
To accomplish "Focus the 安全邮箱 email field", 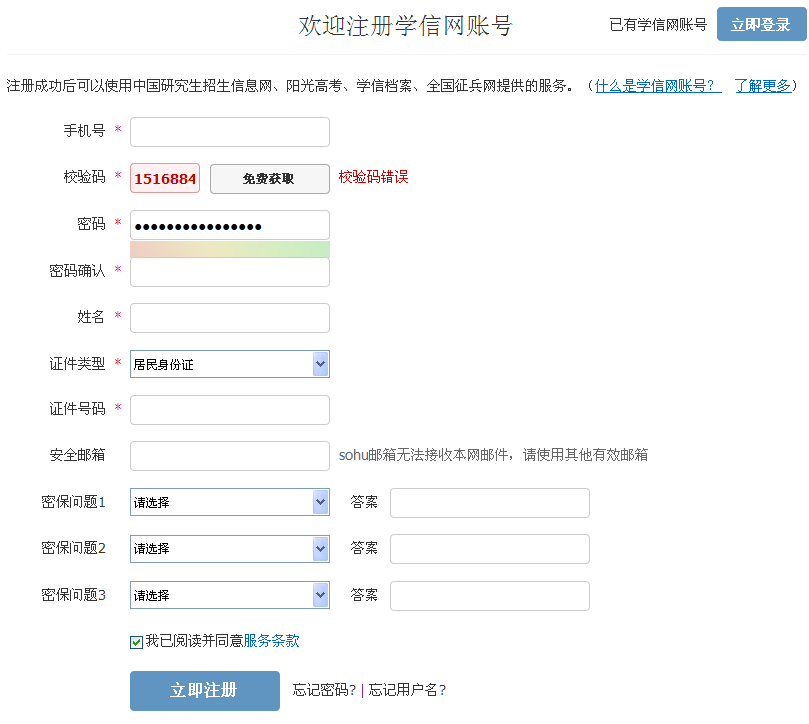I will pos(230,456).
